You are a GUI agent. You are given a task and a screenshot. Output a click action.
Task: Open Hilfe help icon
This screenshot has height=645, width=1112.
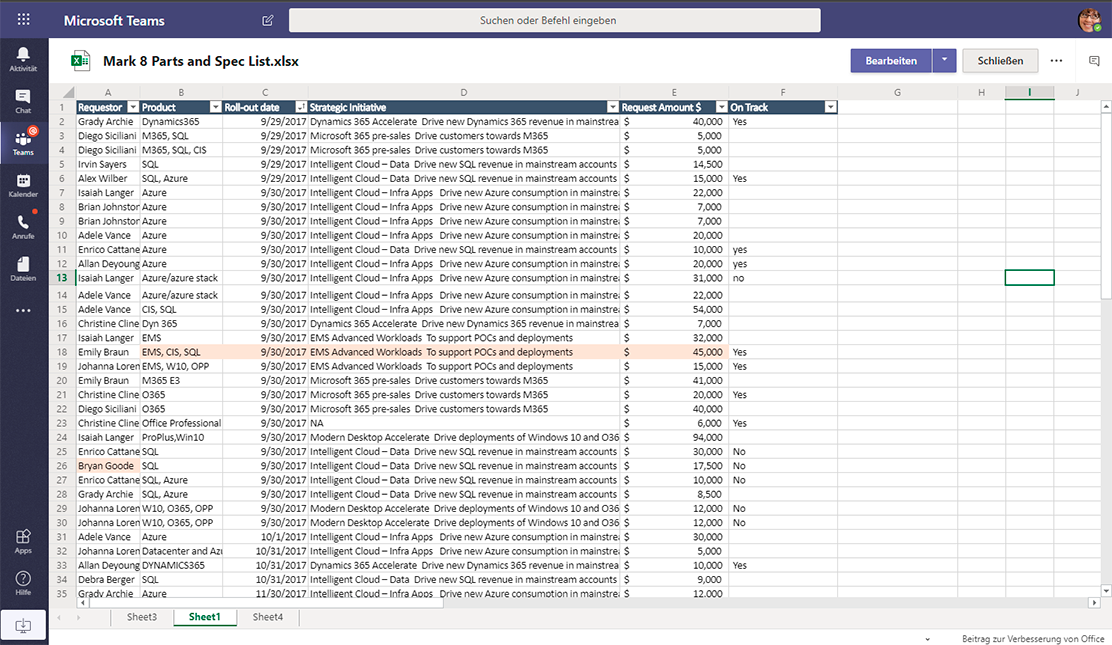click(23, 583)
